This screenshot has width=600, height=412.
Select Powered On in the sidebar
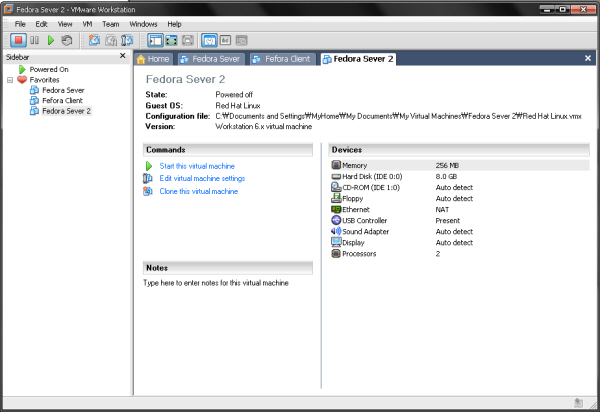pyautogui.click(x=49, y=69)
